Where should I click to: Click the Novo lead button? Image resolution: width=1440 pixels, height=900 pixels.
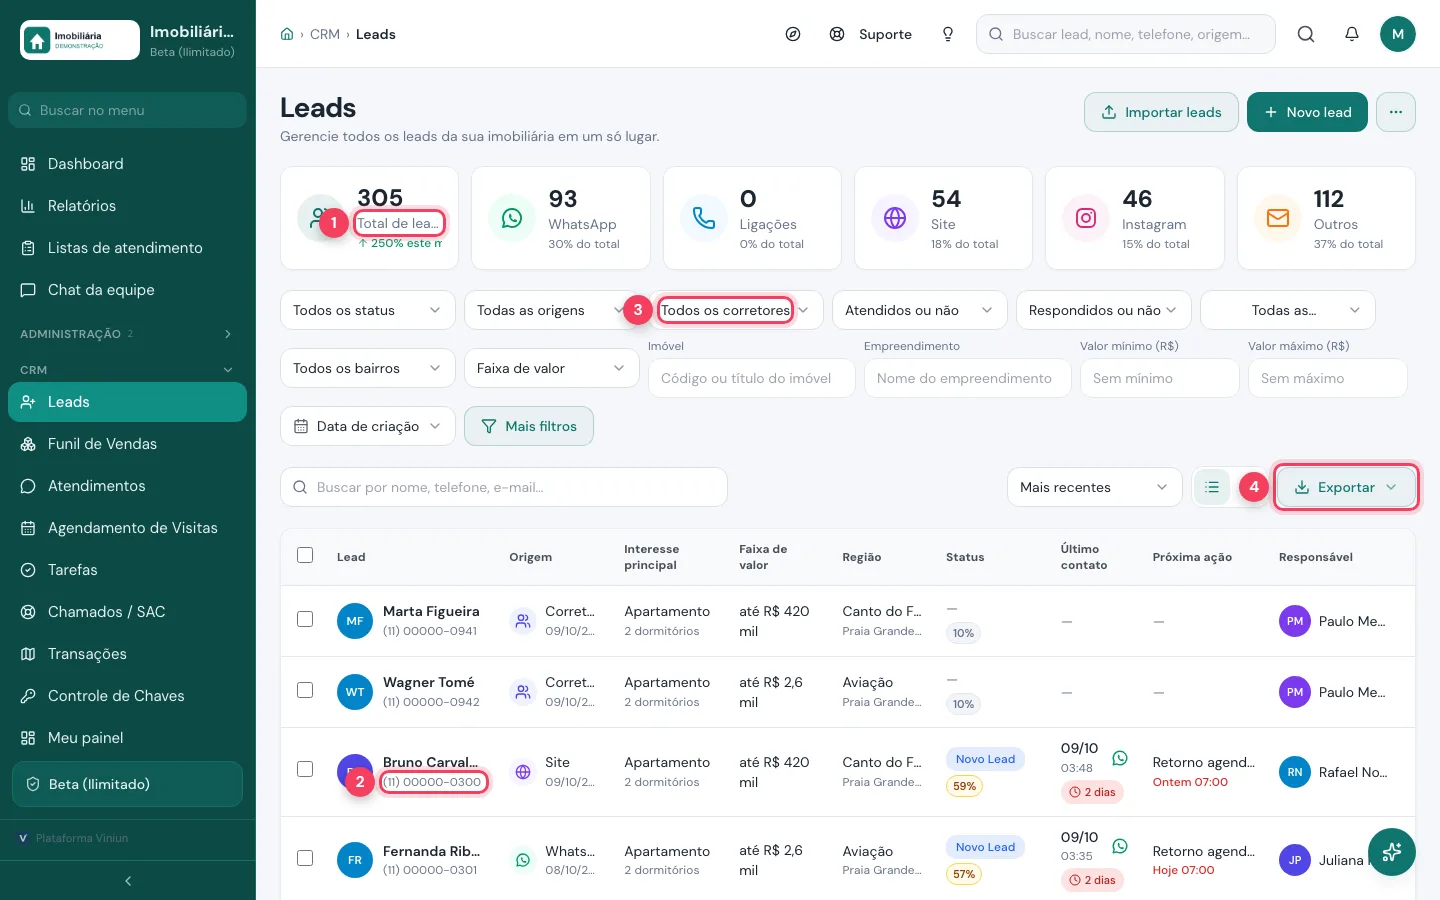1307,112
